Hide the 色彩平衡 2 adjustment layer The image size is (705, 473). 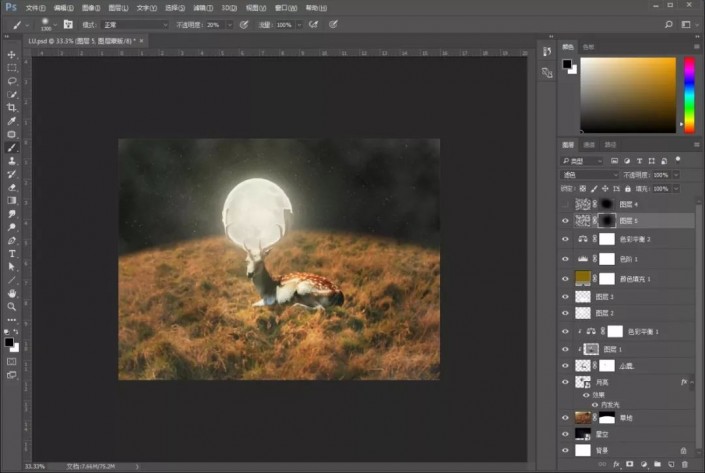[565, 239]
